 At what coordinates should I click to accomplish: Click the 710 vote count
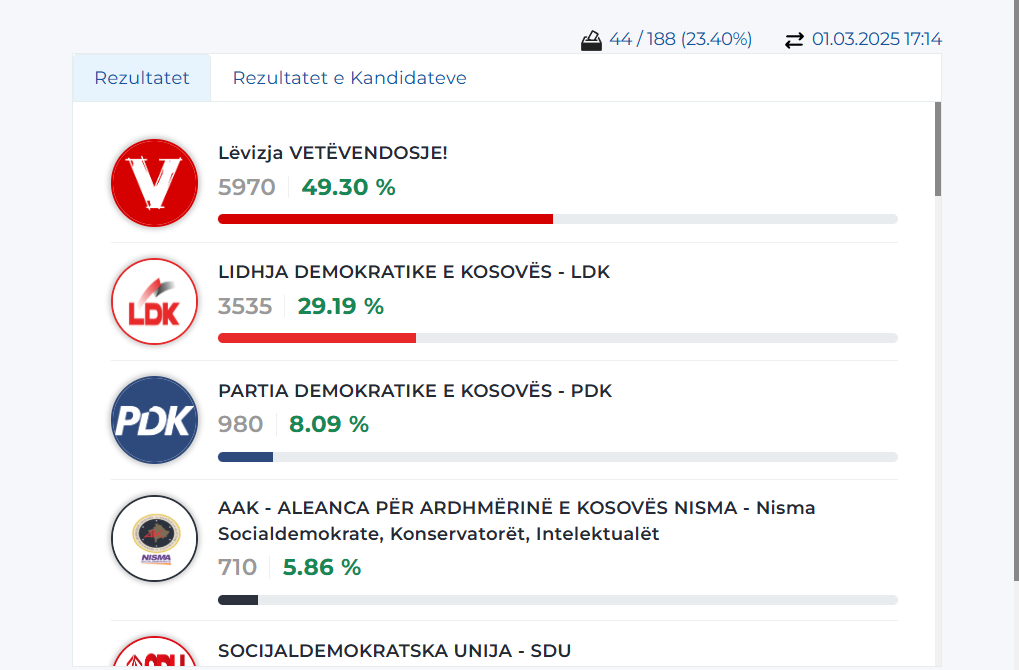click(x=238, y=567)
